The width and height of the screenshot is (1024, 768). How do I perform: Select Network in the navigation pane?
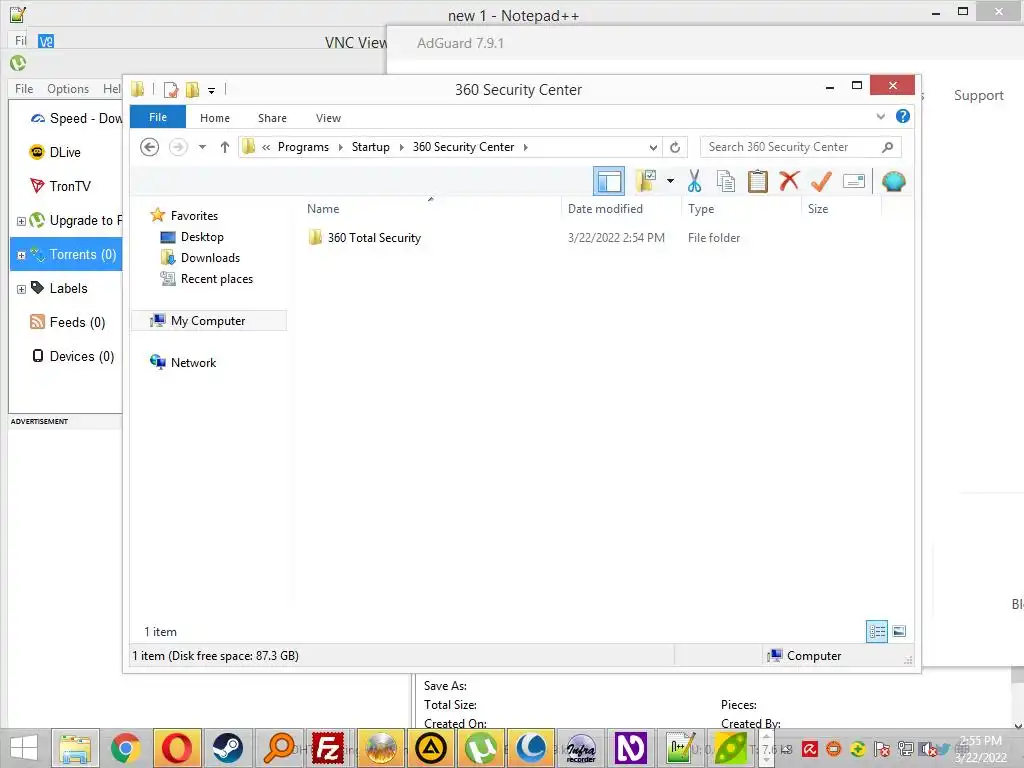pyautogui.click(x=193, y=362)
